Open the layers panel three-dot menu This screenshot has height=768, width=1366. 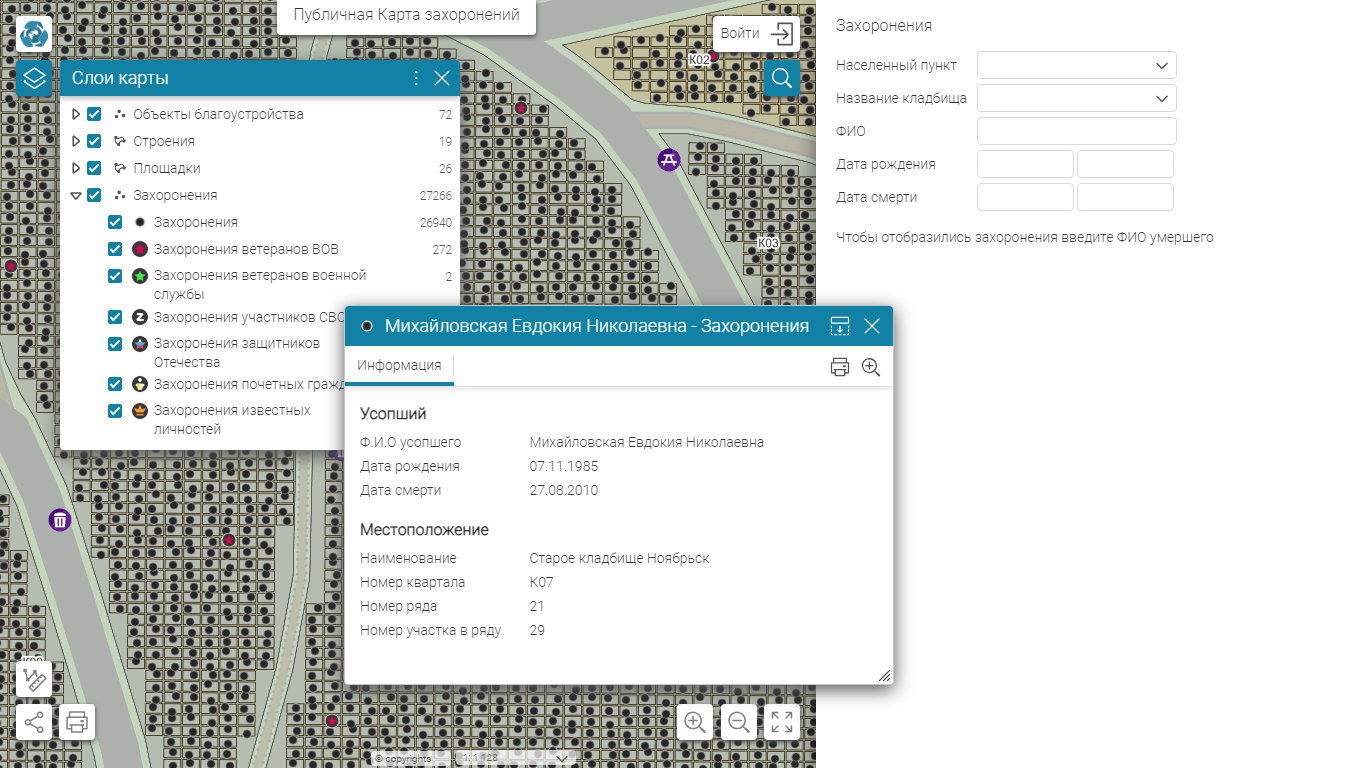416,78
